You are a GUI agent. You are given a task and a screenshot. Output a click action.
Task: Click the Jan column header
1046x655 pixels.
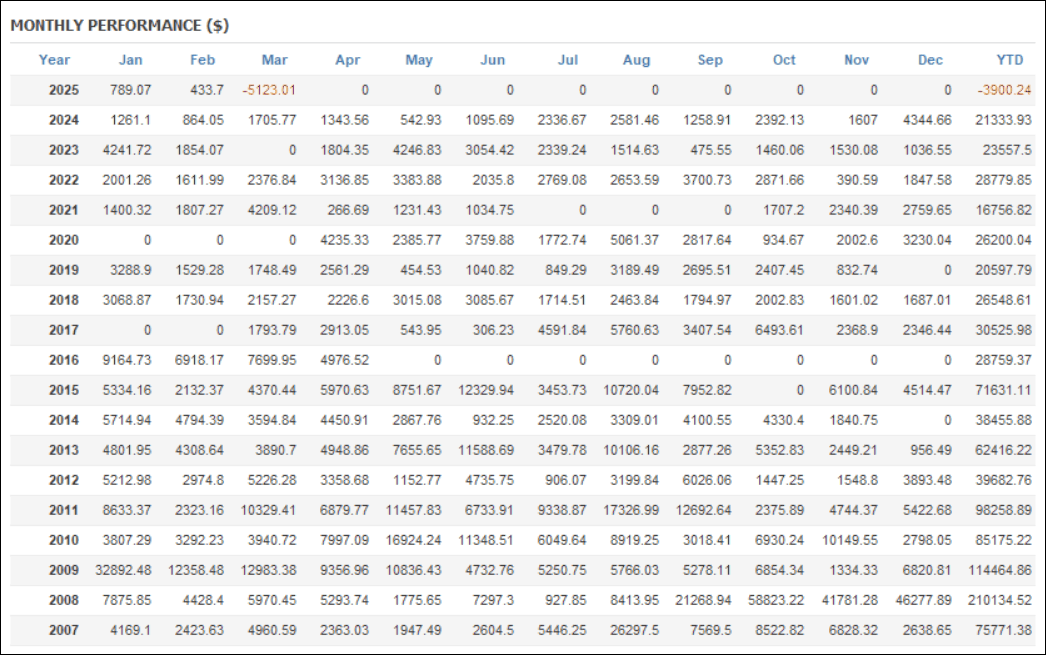[x=131, y=60]
